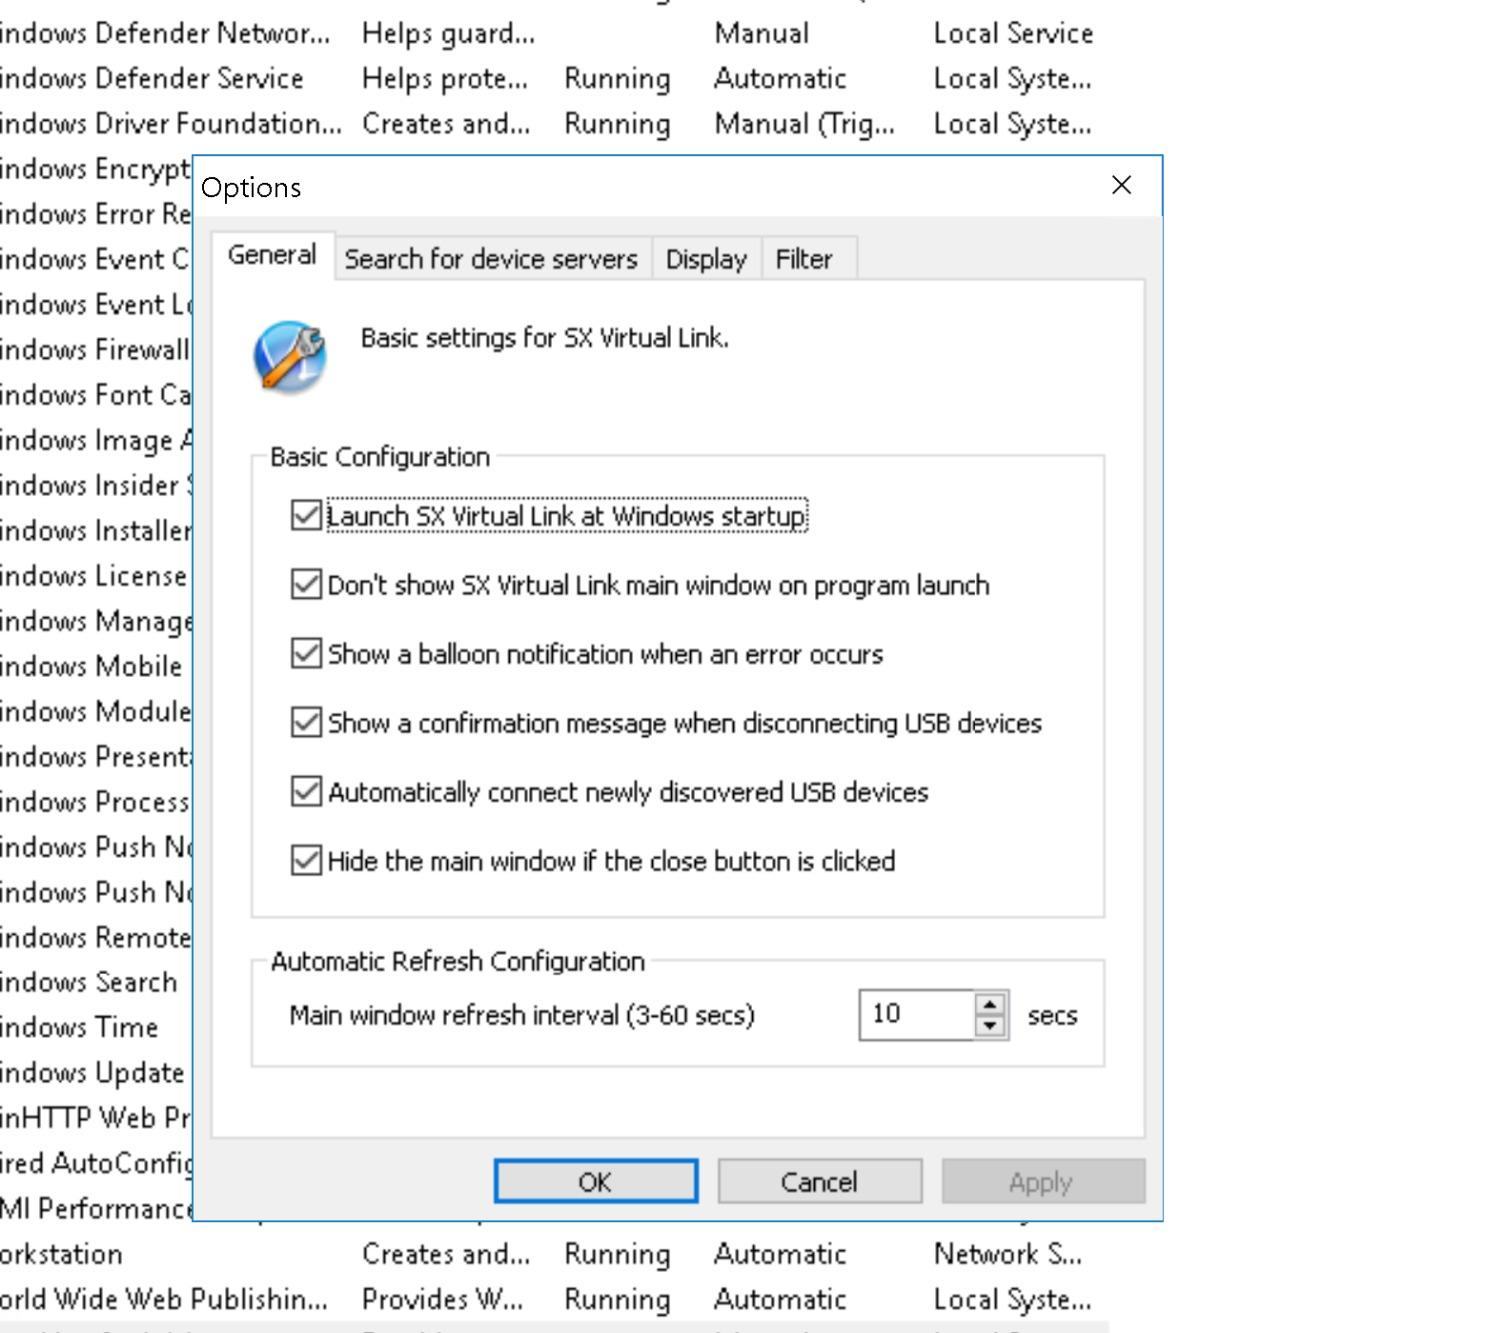Decrease refresh interval with down spinner arrow
Image resolution: width=1499 pixels, height=1333 pixels.
990,1026
